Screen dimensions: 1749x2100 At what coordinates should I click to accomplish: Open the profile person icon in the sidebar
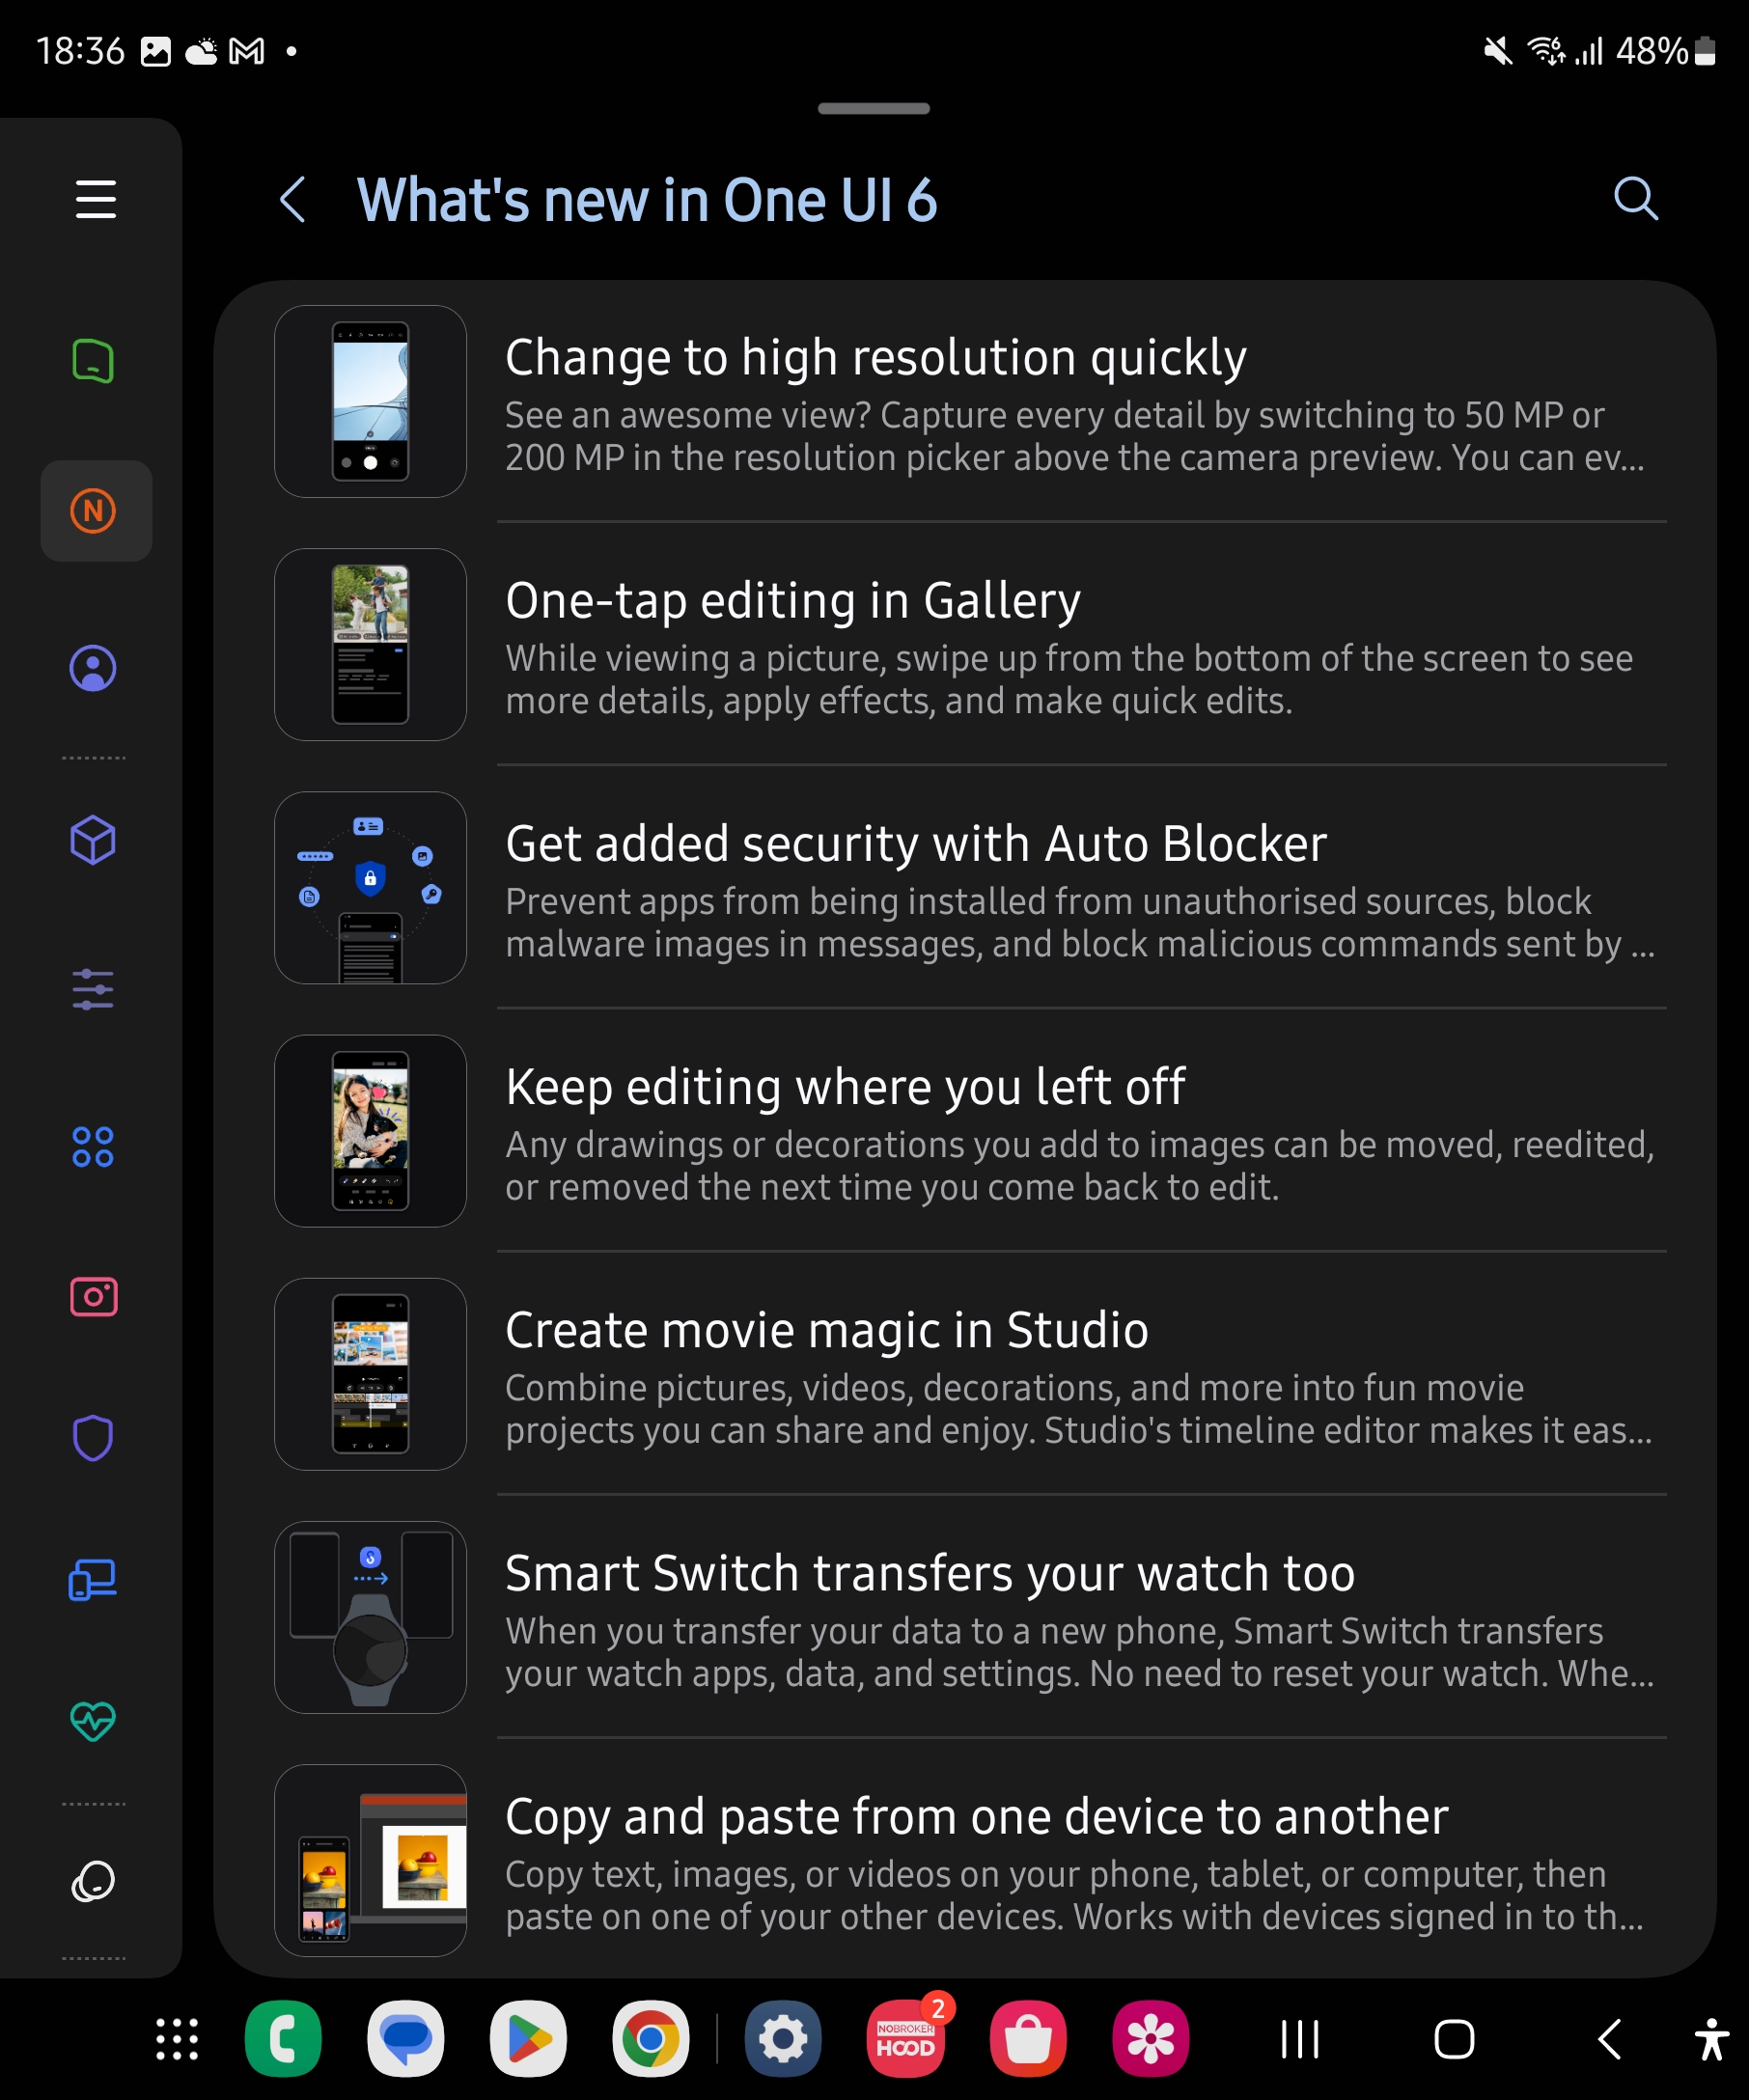pyautogui.click(x=93, y=668)
